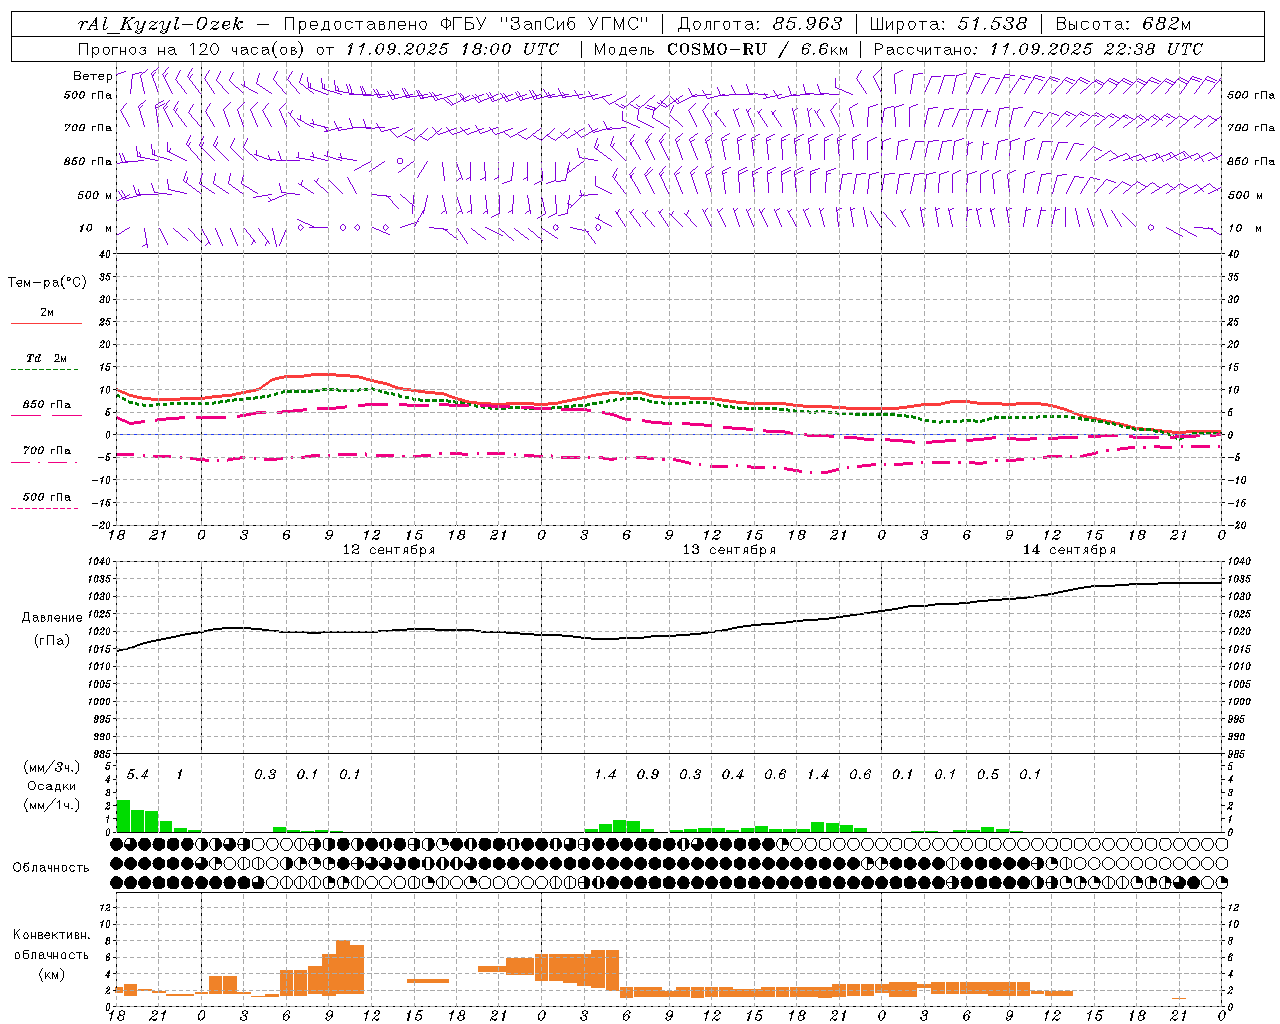Click the Давление pressure panel label
Image resolution: width=1280 pixels, height=1024 pixels.
[52, 618]
